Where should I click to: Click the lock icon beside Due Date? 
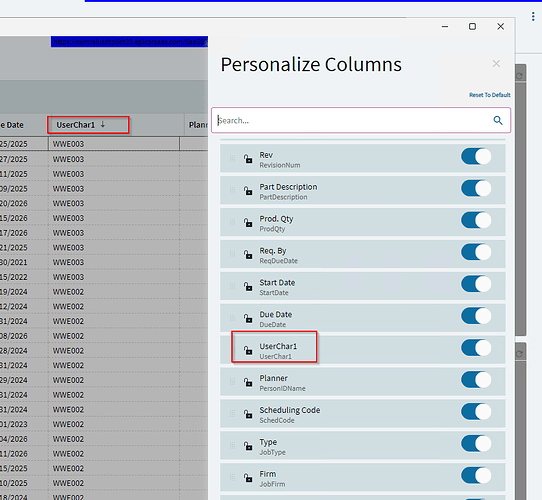click(248, 318)
